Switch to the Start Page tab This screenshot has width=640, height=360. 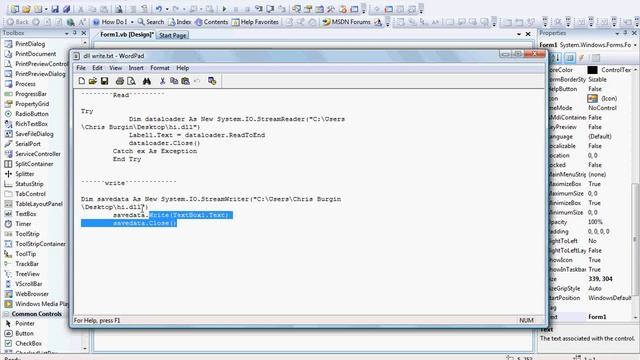click(x=172, y=36)
